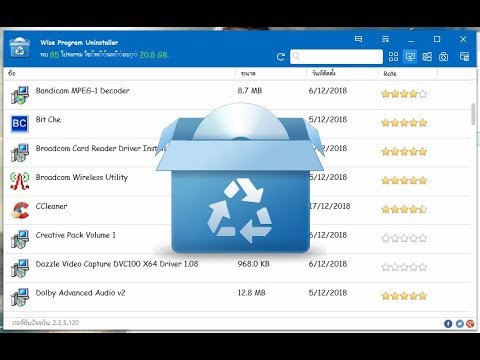Click the Wise Program Uninstaller logo icon
The image size is (480, 360).
[20, 48]
